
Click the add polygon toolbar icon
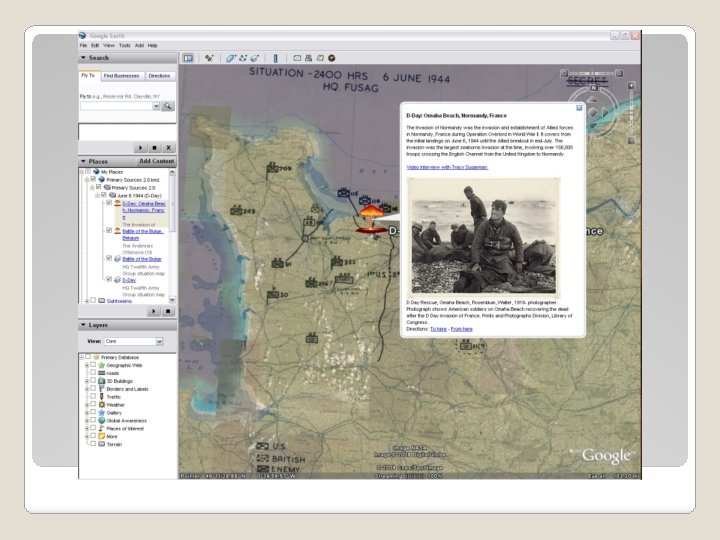tap(231, 58)
